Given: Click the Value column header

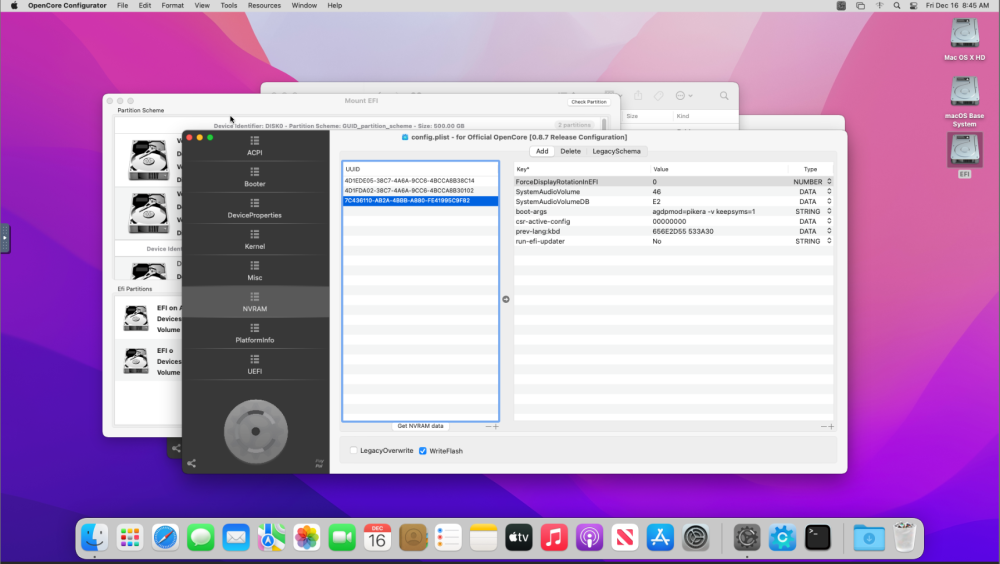Looking at the screenshot, I should pos(719,169).
